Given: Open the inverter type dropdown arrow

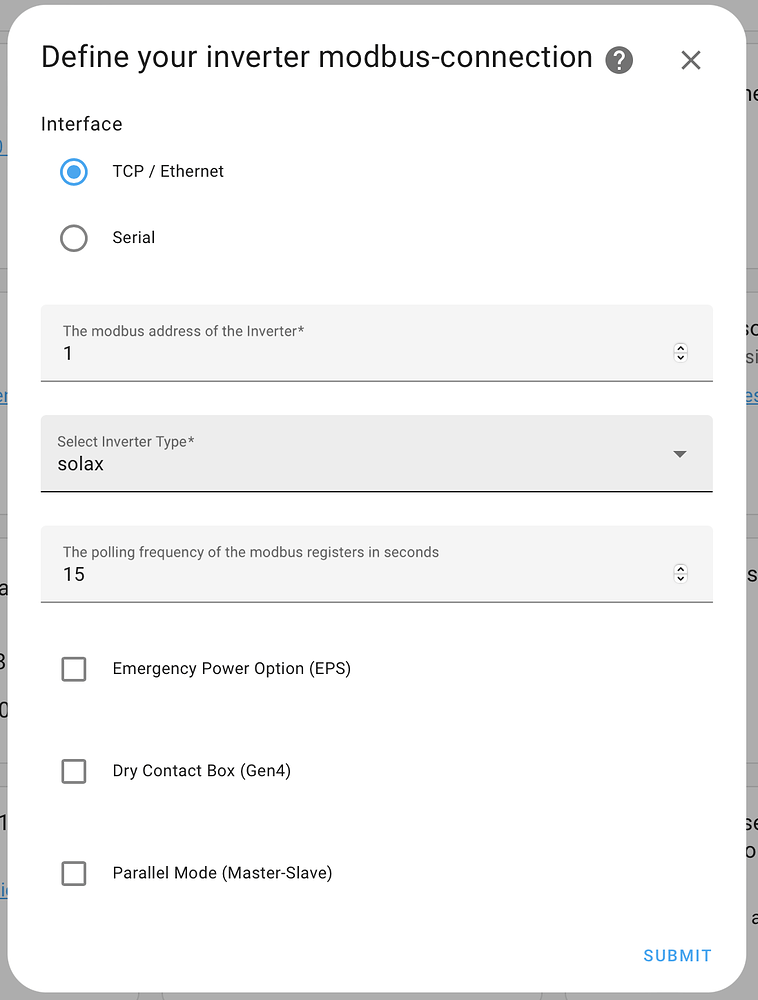Looking at the screenshot, I should [x=679, y=454].
